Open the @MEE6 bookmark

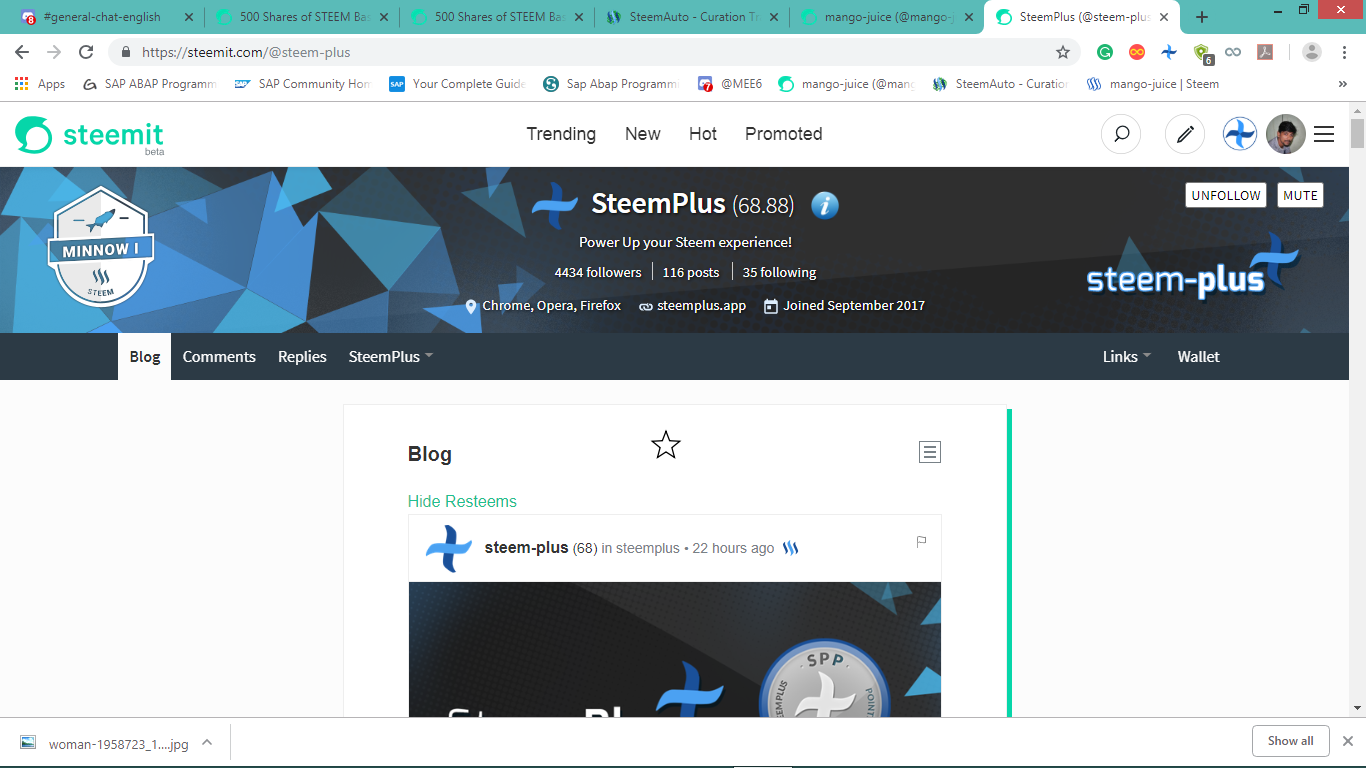click(730, 84)
